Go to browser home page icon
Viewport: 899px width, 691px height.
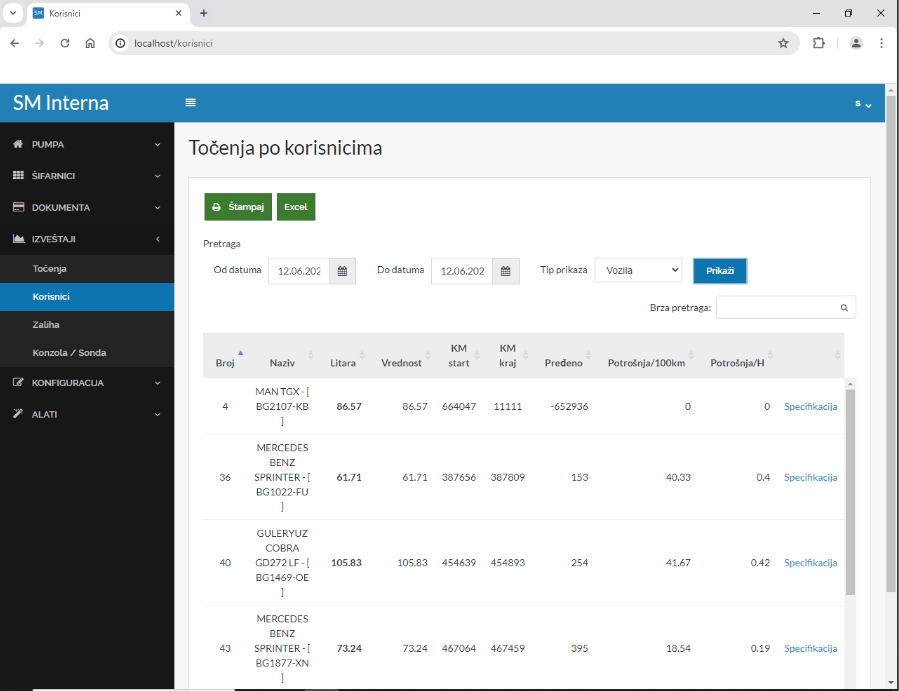point(90,43)
